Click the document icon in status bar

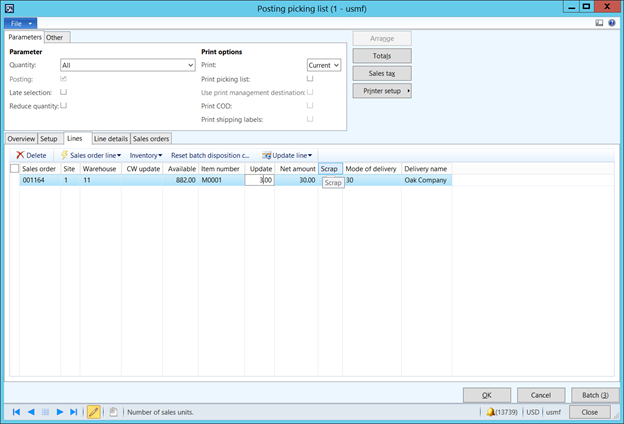pos(113,411)
